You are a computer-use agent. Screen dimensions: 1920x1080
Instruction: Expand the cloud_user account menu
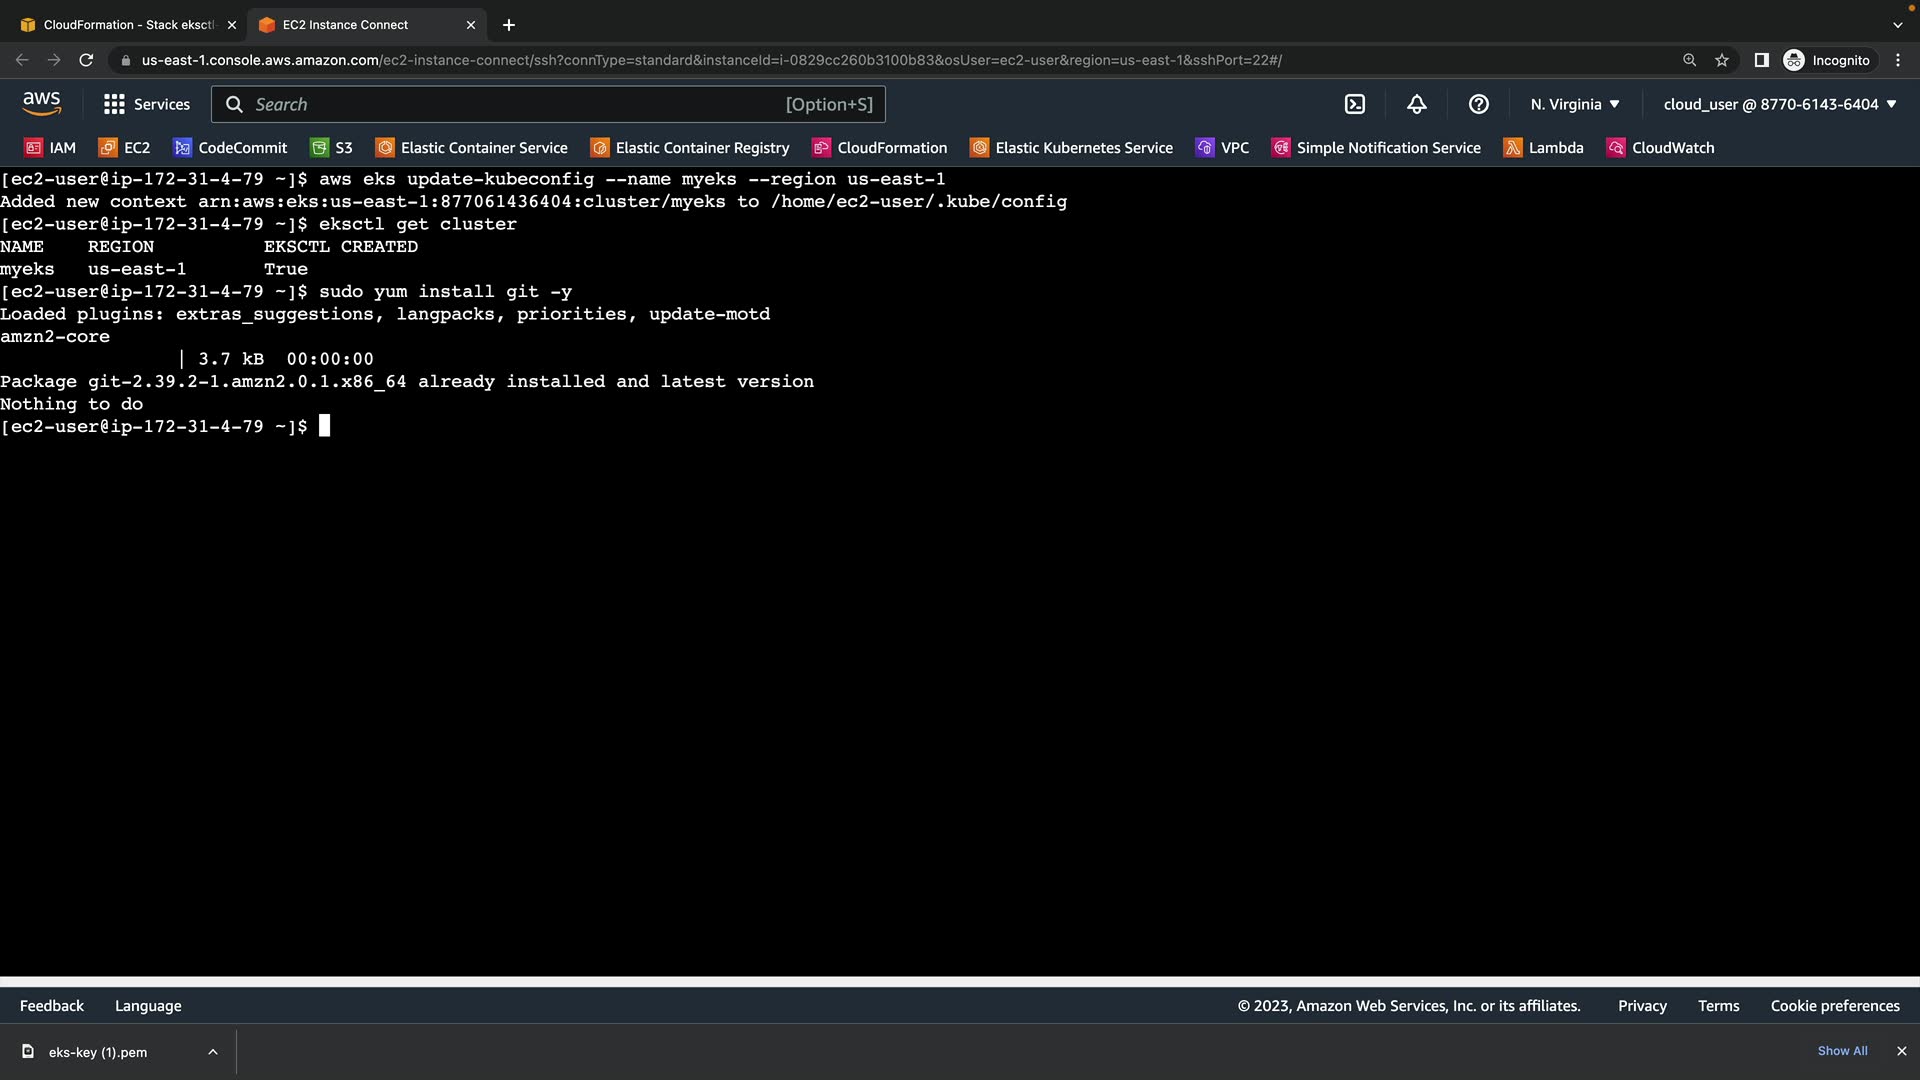coord(1780,104)
